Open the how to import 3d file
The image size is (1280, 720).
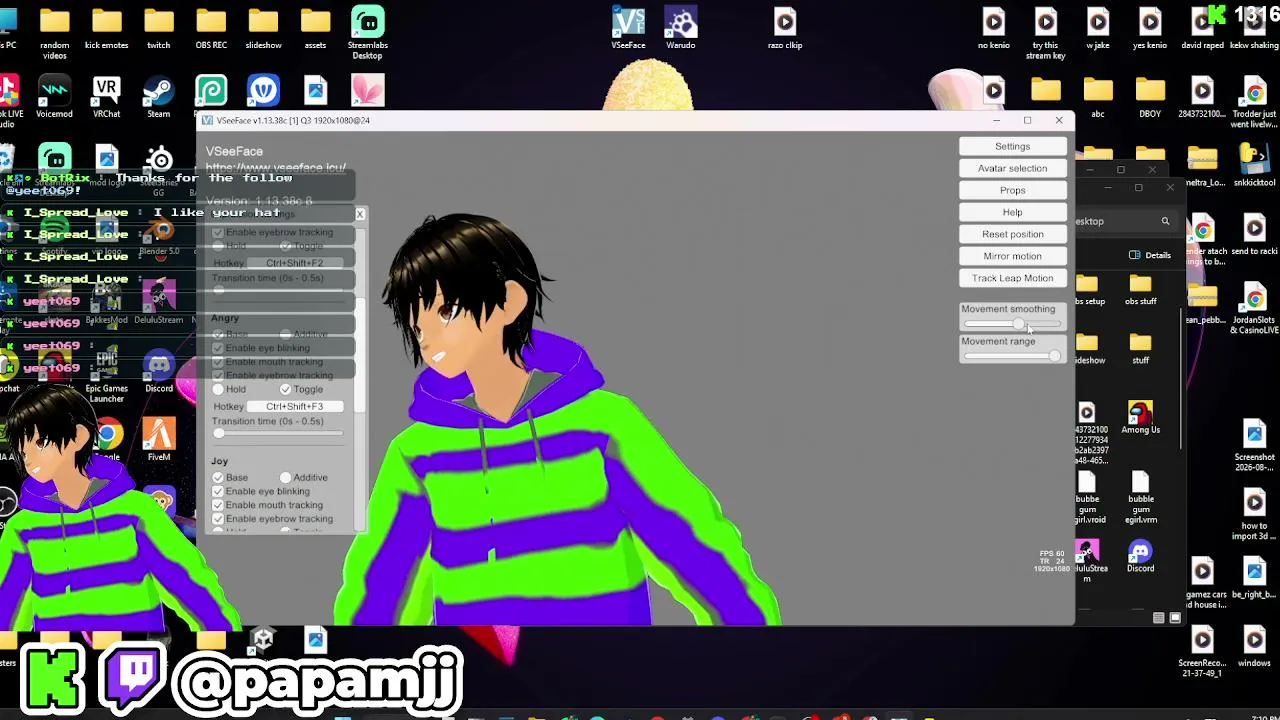tap(1254, 513)
